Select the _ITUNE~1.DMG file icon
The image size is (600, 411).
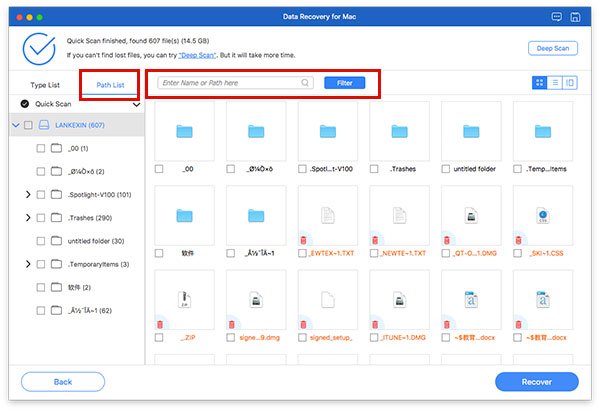(x=399, y=300)
